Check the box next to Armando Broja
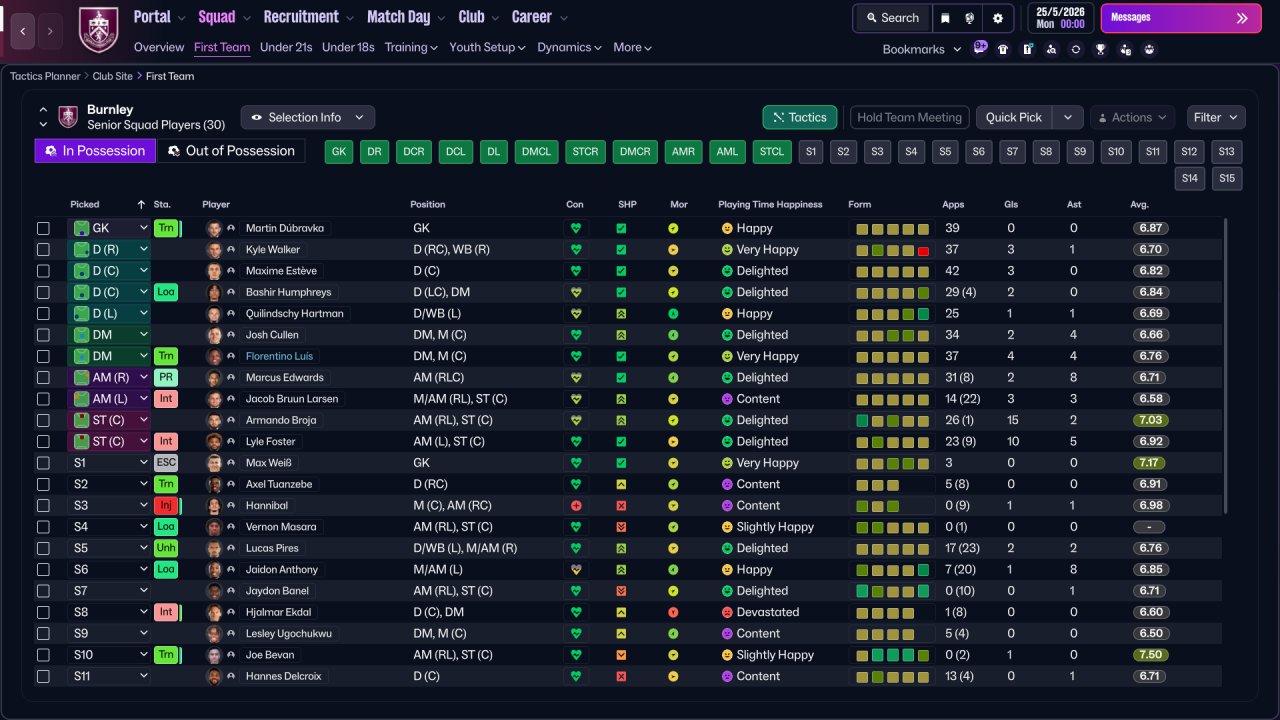This screenshot has height=720, width=1280. click(43, 420)
